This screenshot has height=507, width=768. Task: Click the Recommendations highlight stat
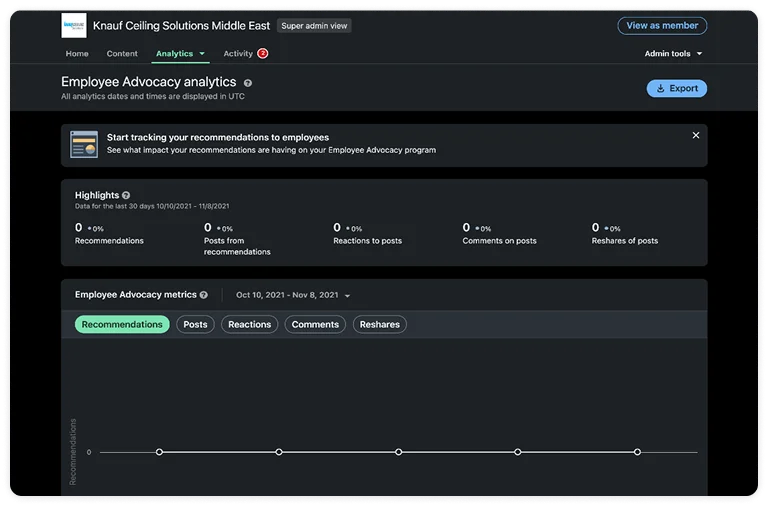tap(109, 234)
